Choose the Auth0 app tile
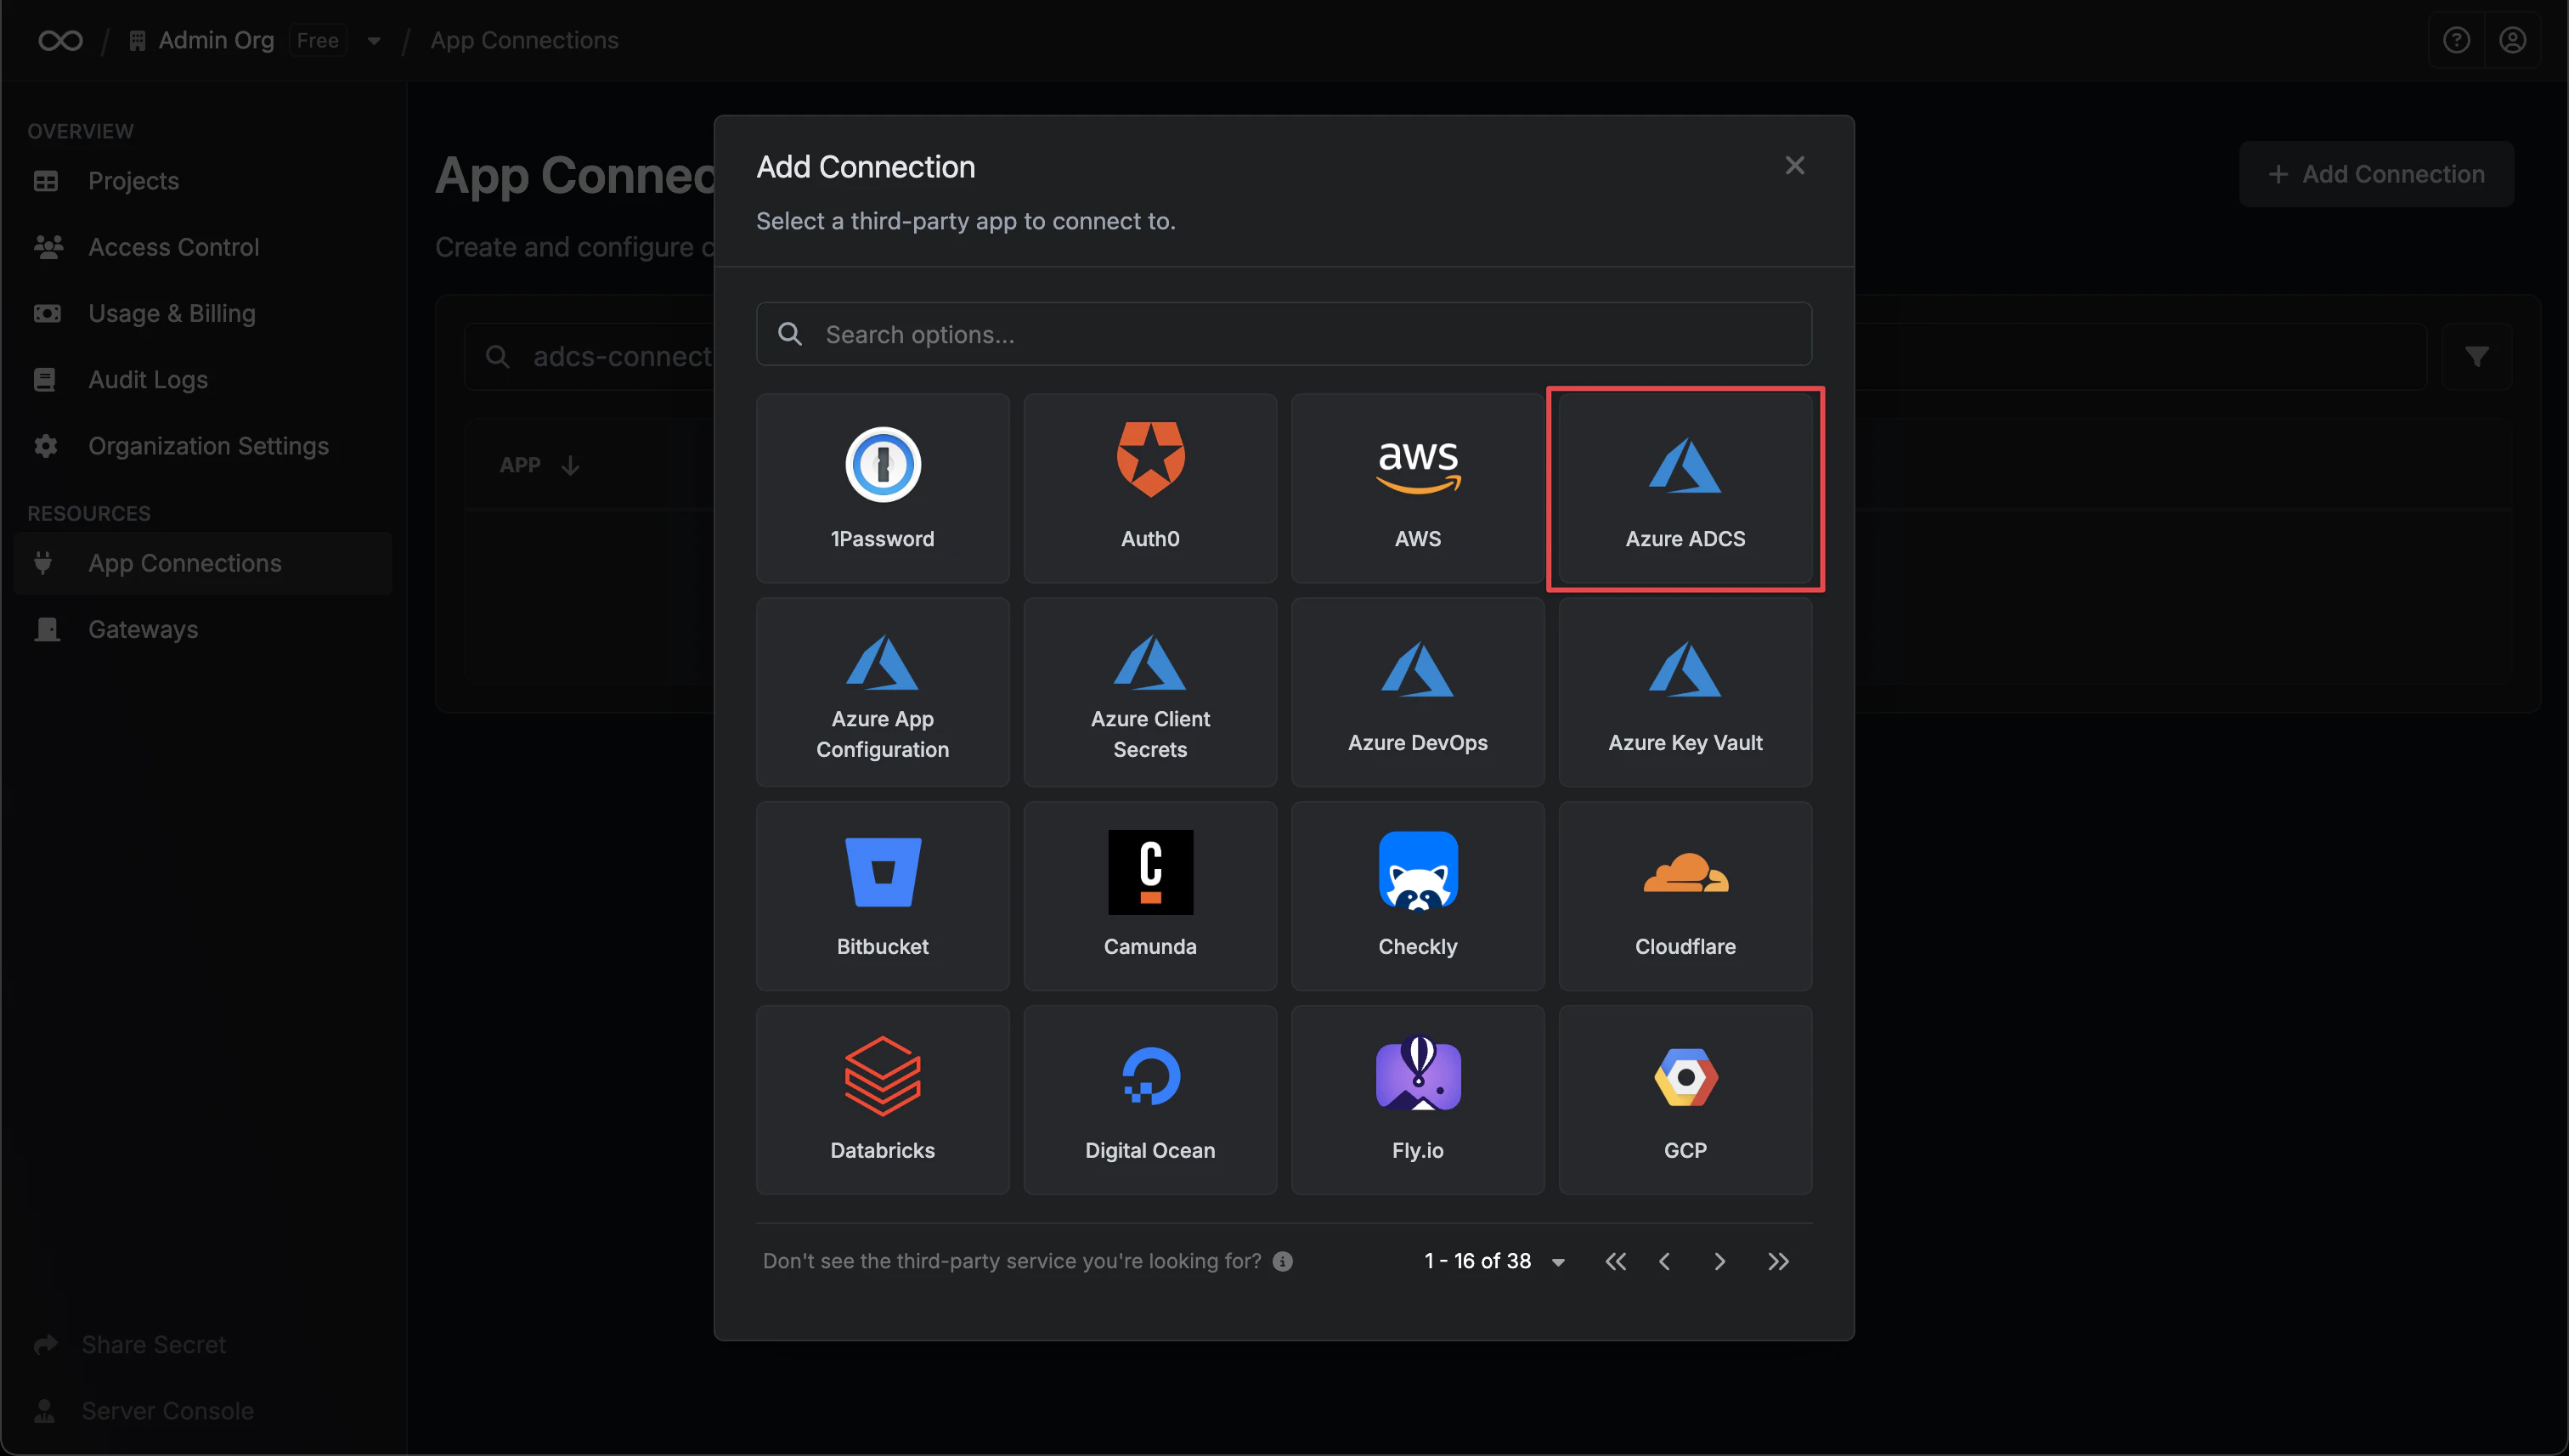 1150,487
